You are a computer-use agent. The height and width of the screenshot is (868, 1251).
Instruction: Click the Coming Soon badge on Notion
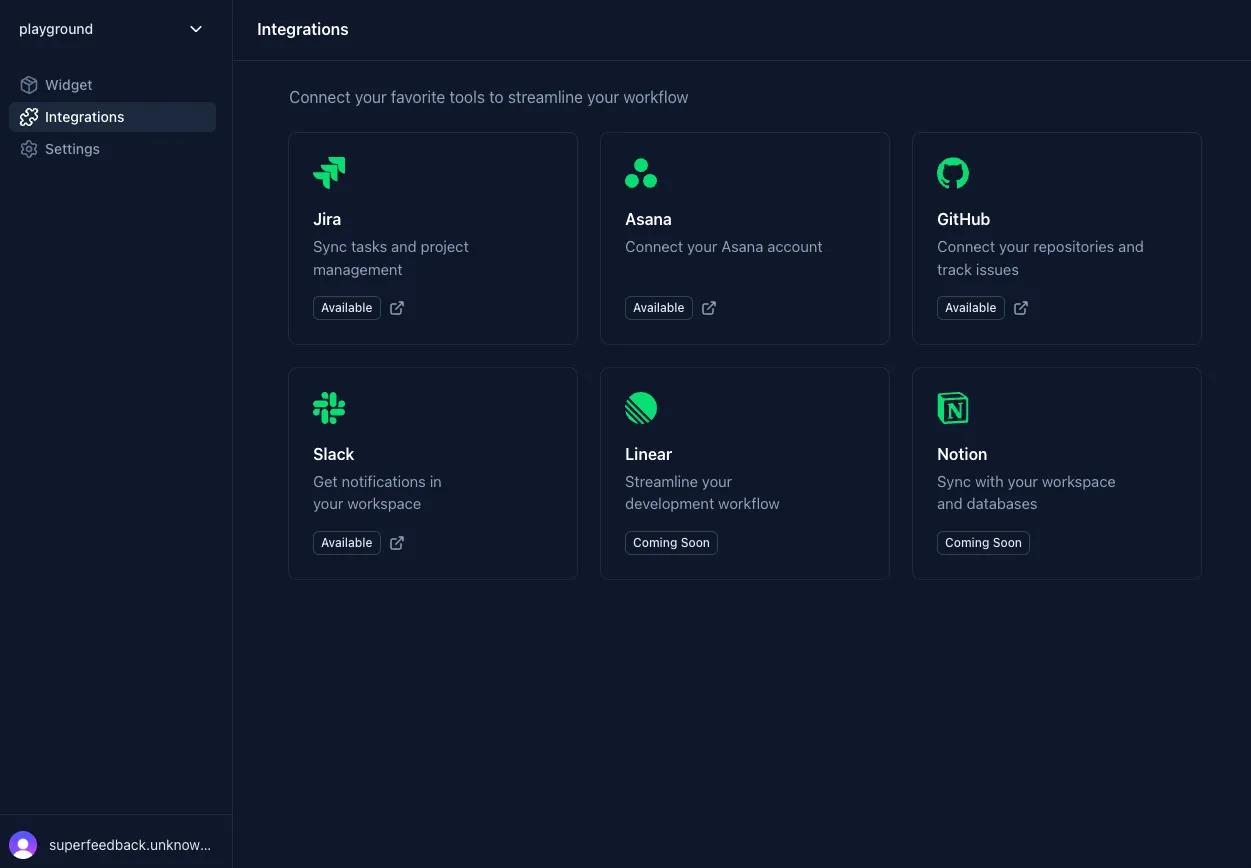[983, 543]
